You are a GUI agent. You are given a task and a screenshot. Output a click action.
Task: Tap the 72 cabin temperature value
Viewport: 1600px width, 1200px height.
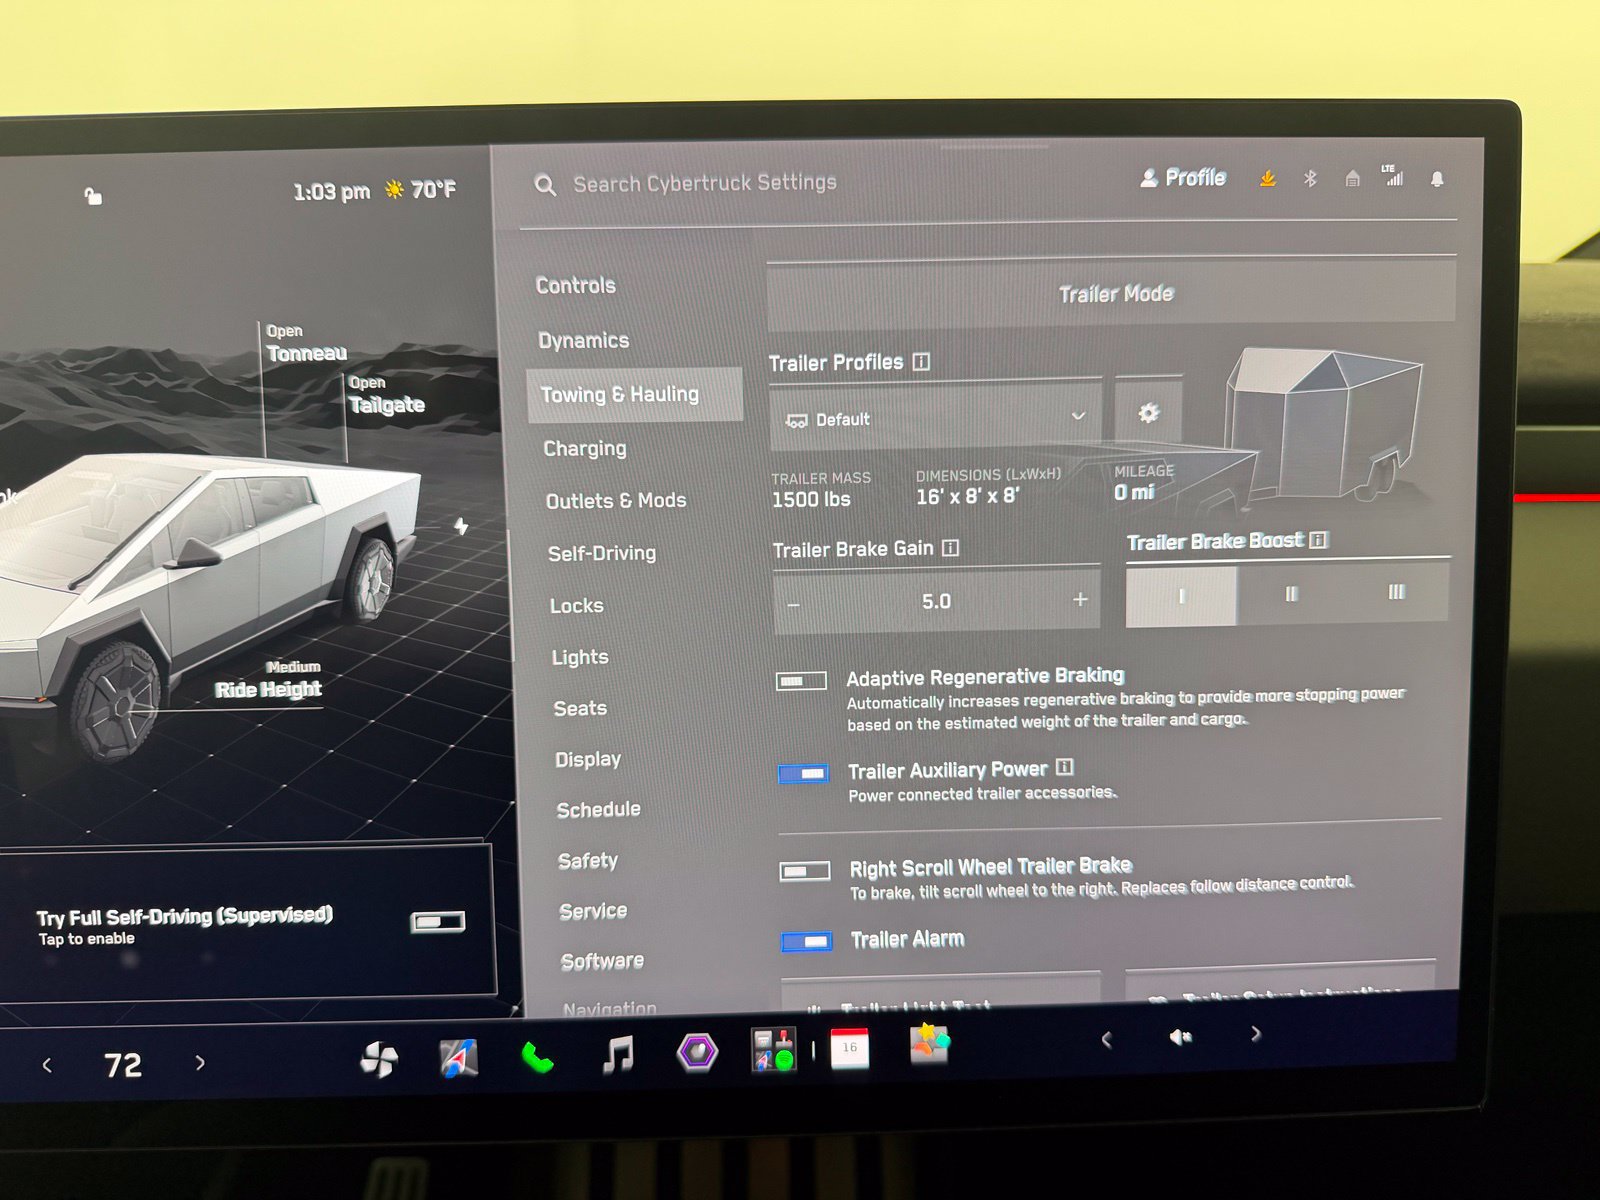[x=123, y=1065]
